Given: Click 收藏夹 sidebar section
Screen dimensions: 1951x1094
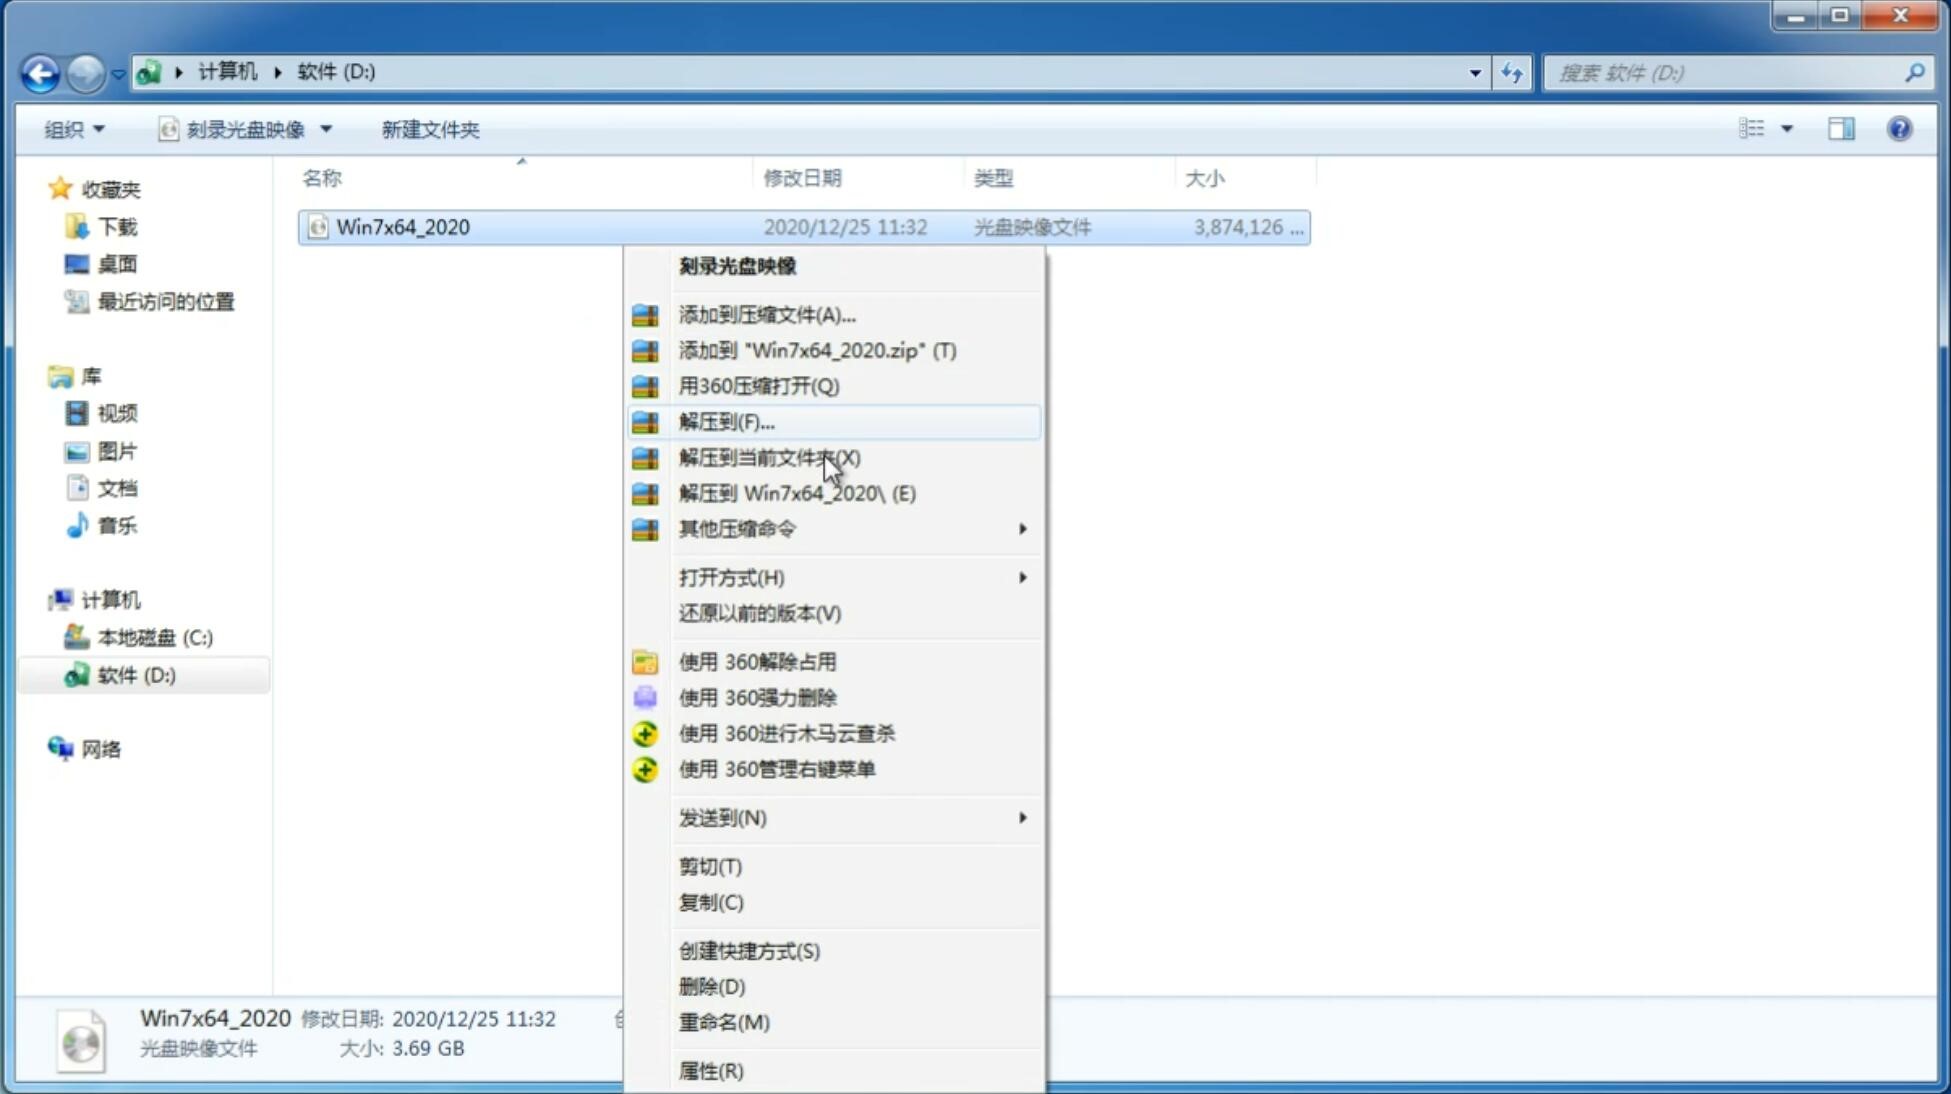Looking at the screenshot, I should point(111,189).
